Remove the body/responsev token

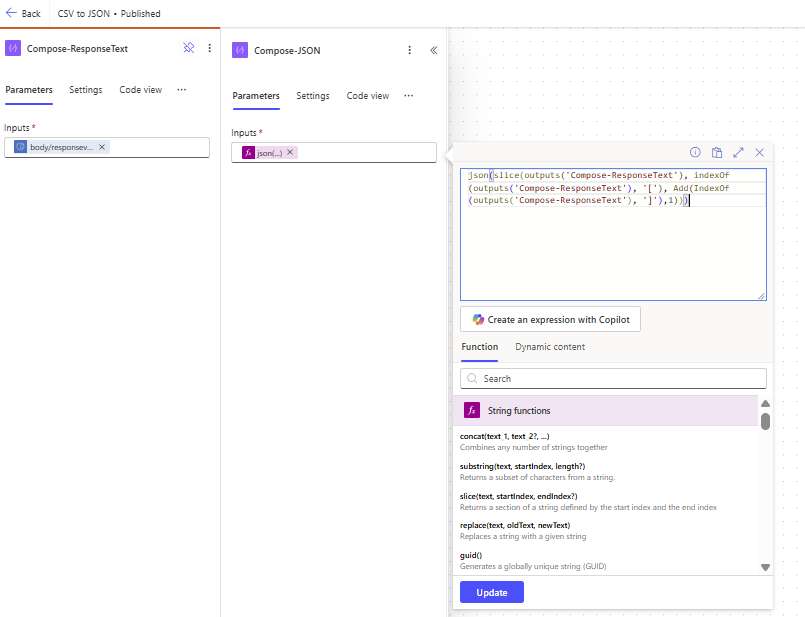[x=102, y=147]
